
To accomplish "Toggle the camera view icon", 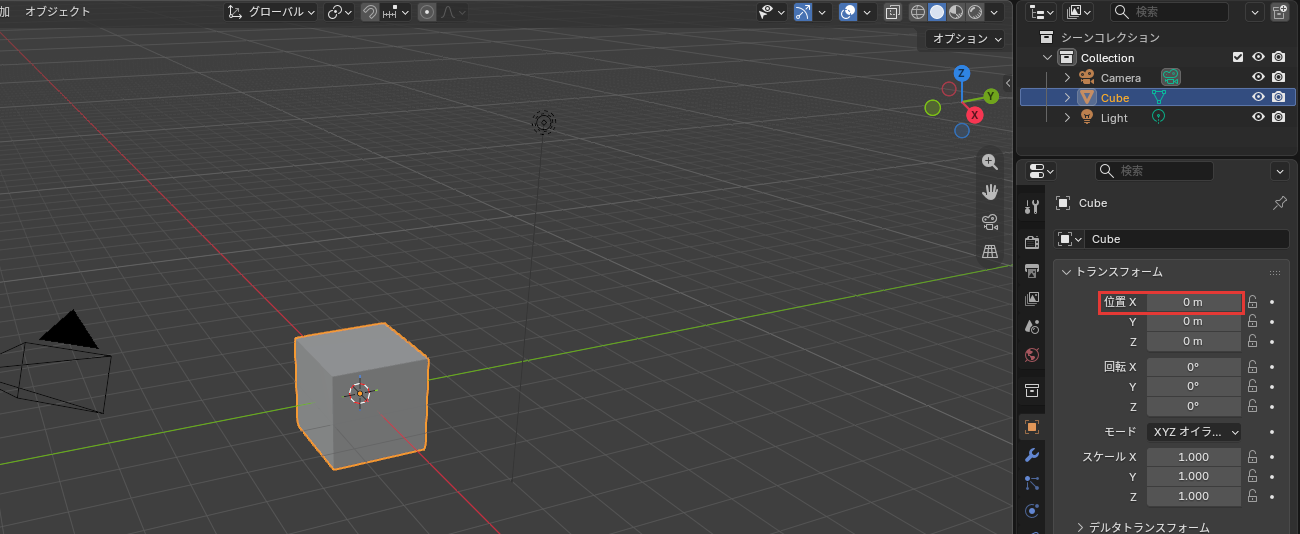I will (990, 222).
